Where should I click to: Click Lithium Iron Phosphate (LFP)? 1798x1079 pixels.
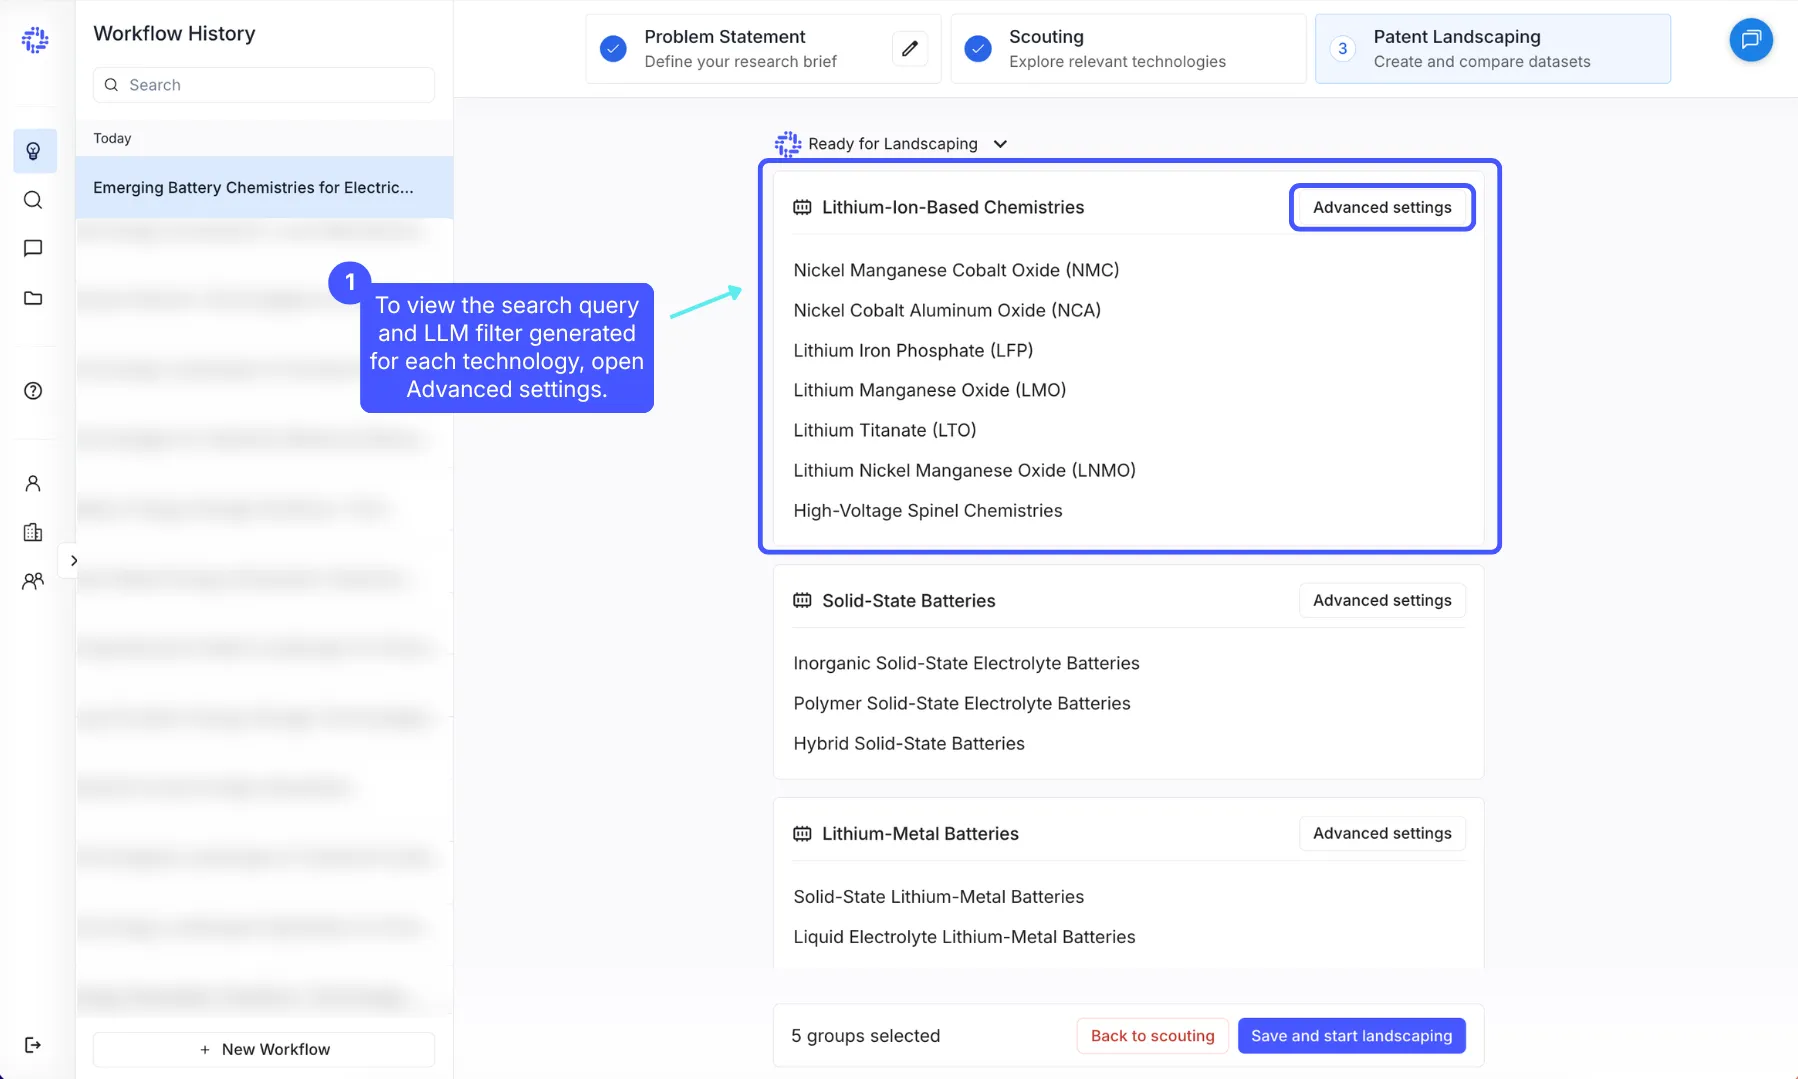(x=913, y=350)
